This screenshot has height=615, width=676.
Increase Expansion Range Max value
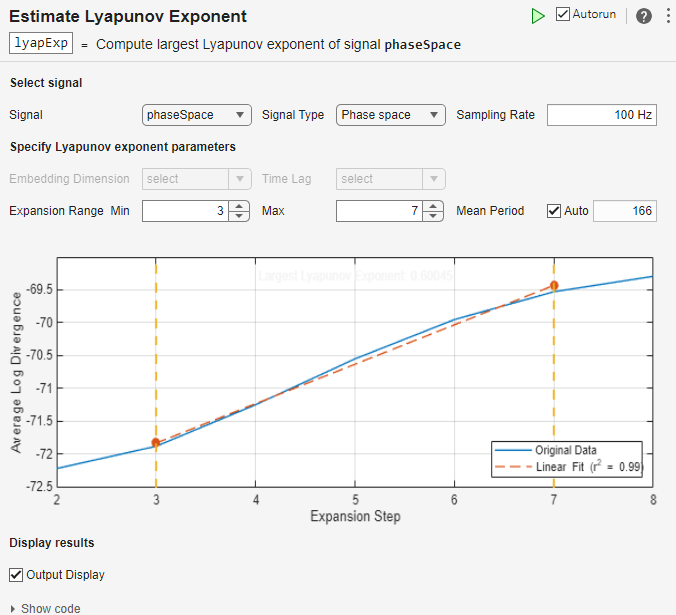point(432,206)
